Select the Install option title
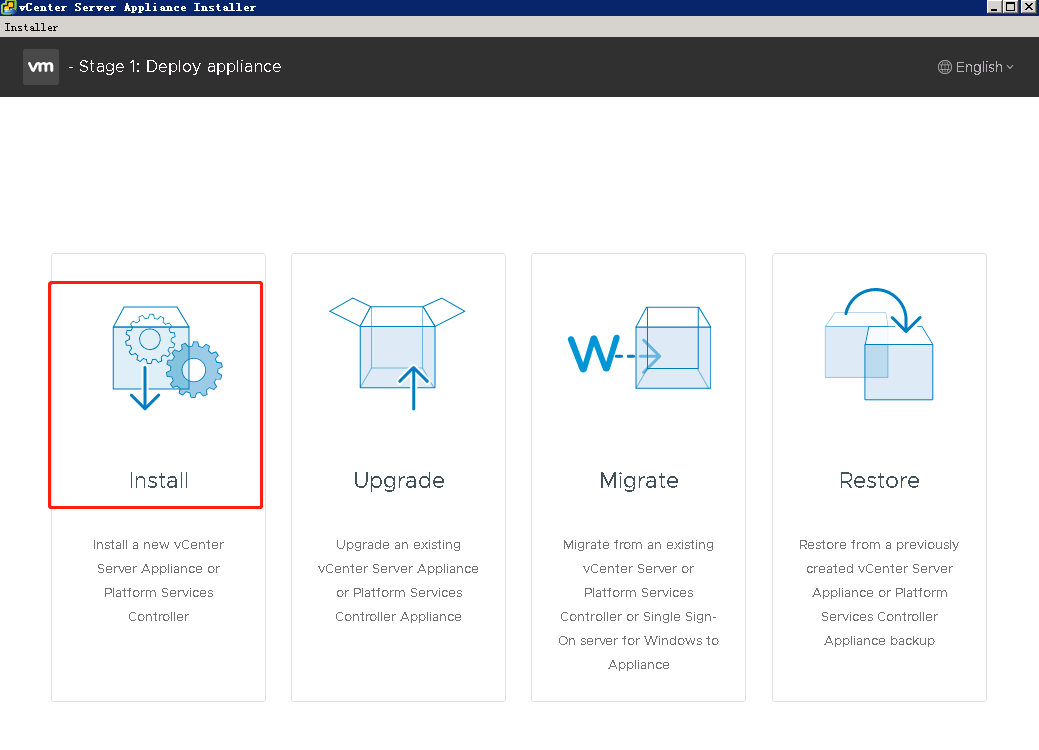1039x750 pixels. coord(158,480)
